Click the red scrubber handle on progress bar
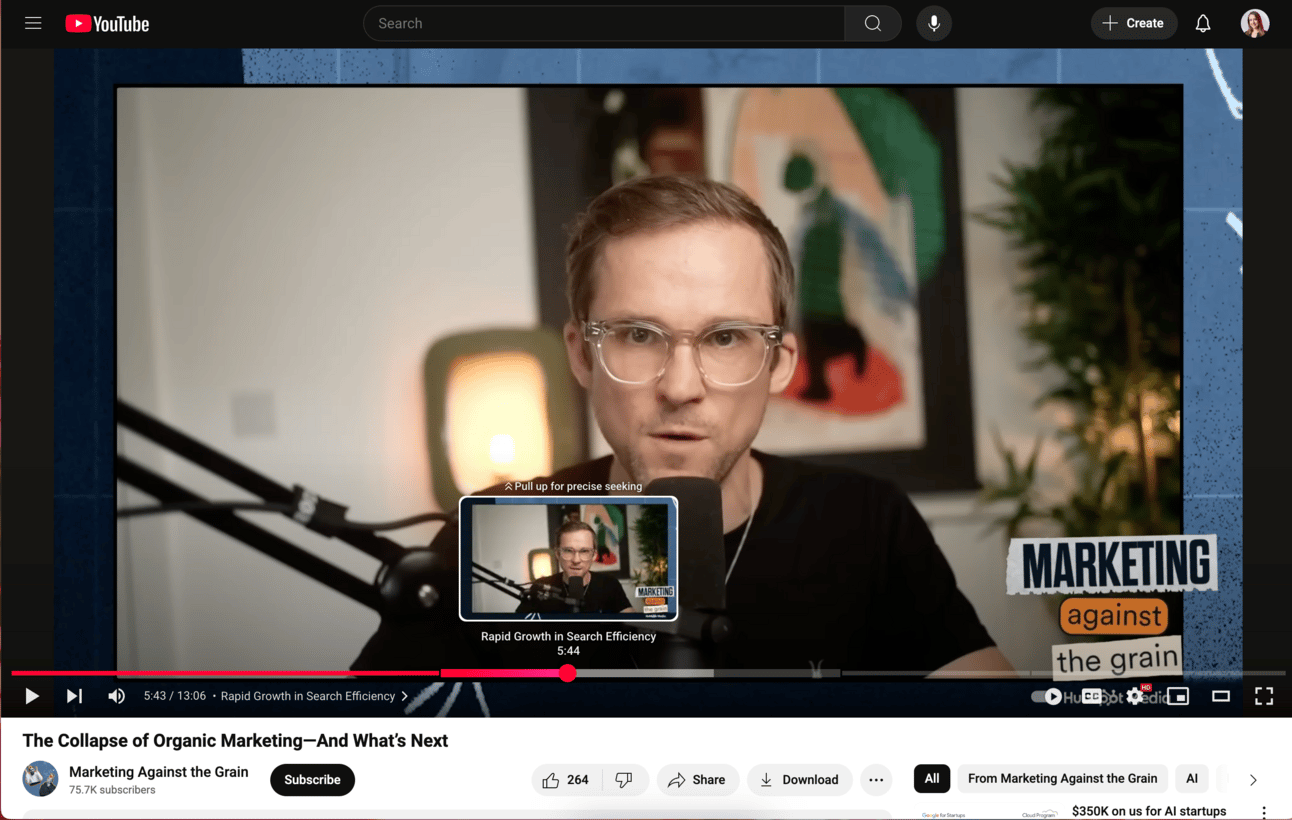The width and height of the screenshot is (1292, 820). pyautogui.click(x=567, y=673)
